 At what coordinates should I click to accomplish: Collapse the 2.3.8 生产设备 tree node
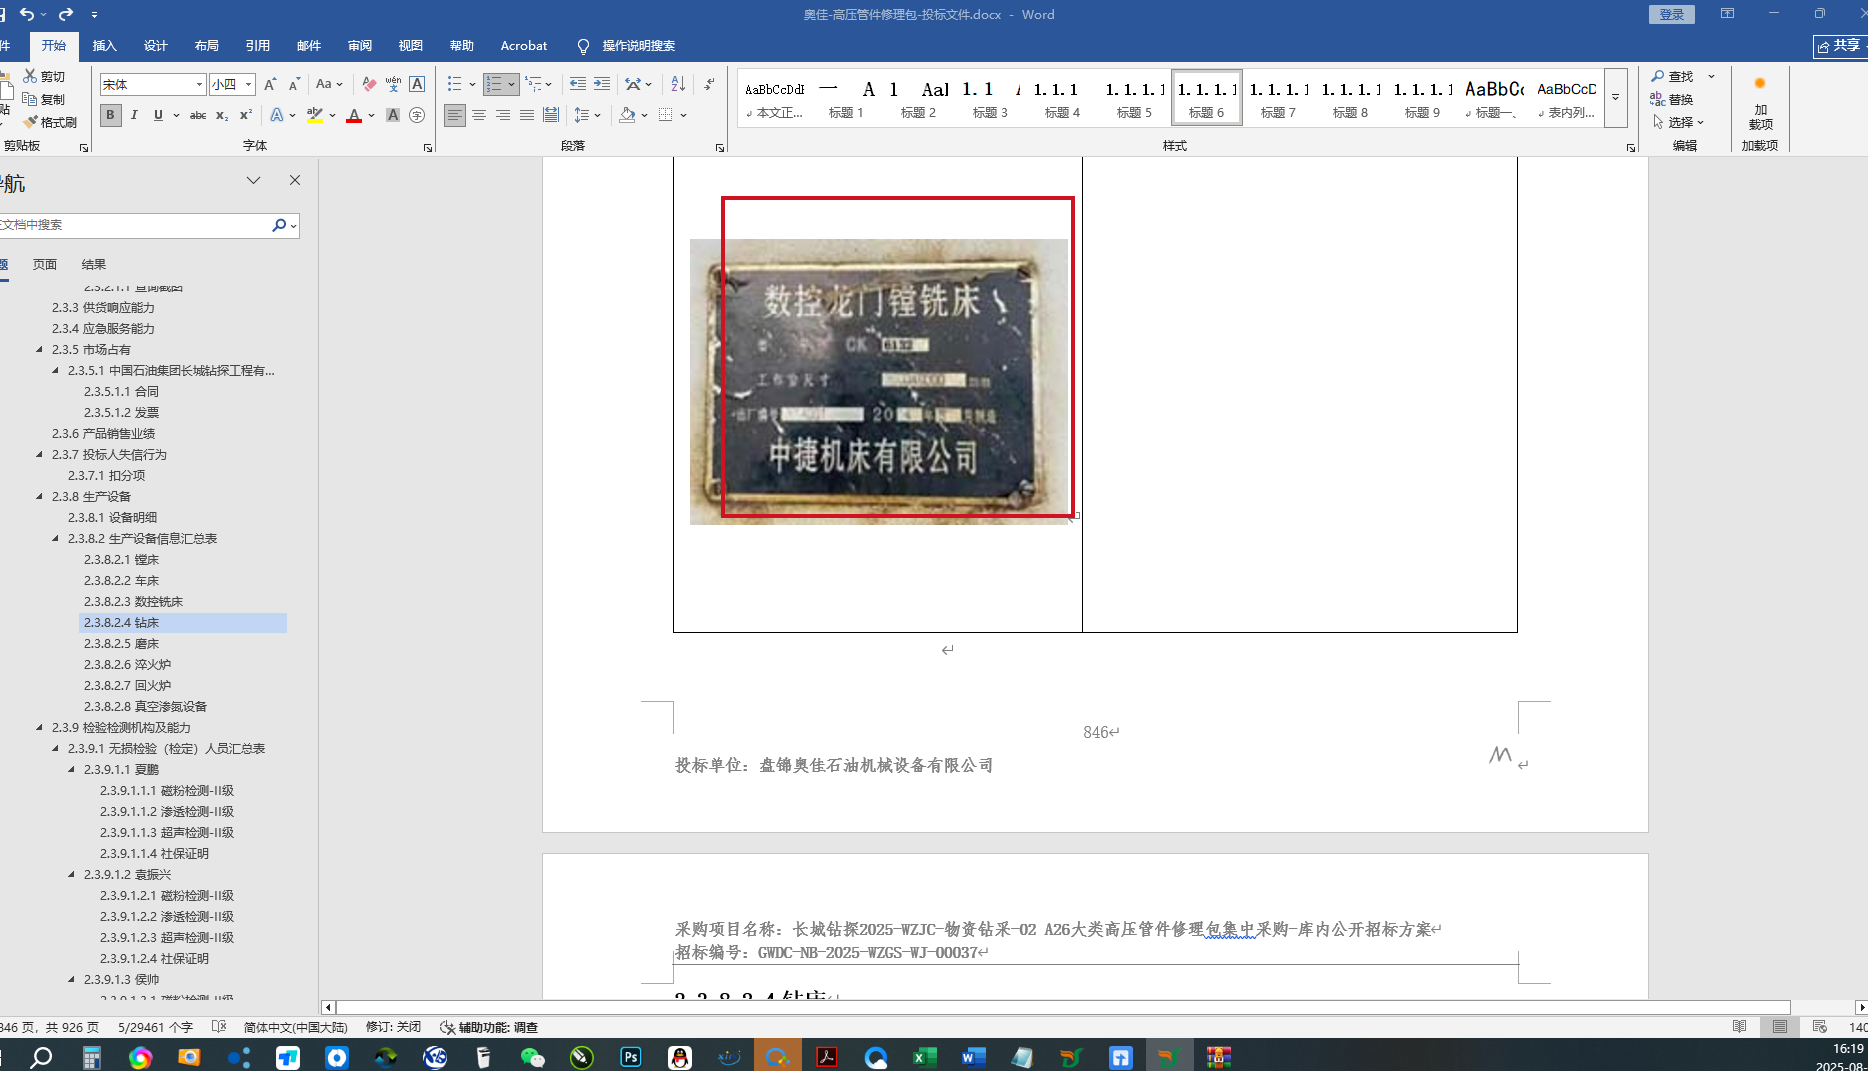40,496
